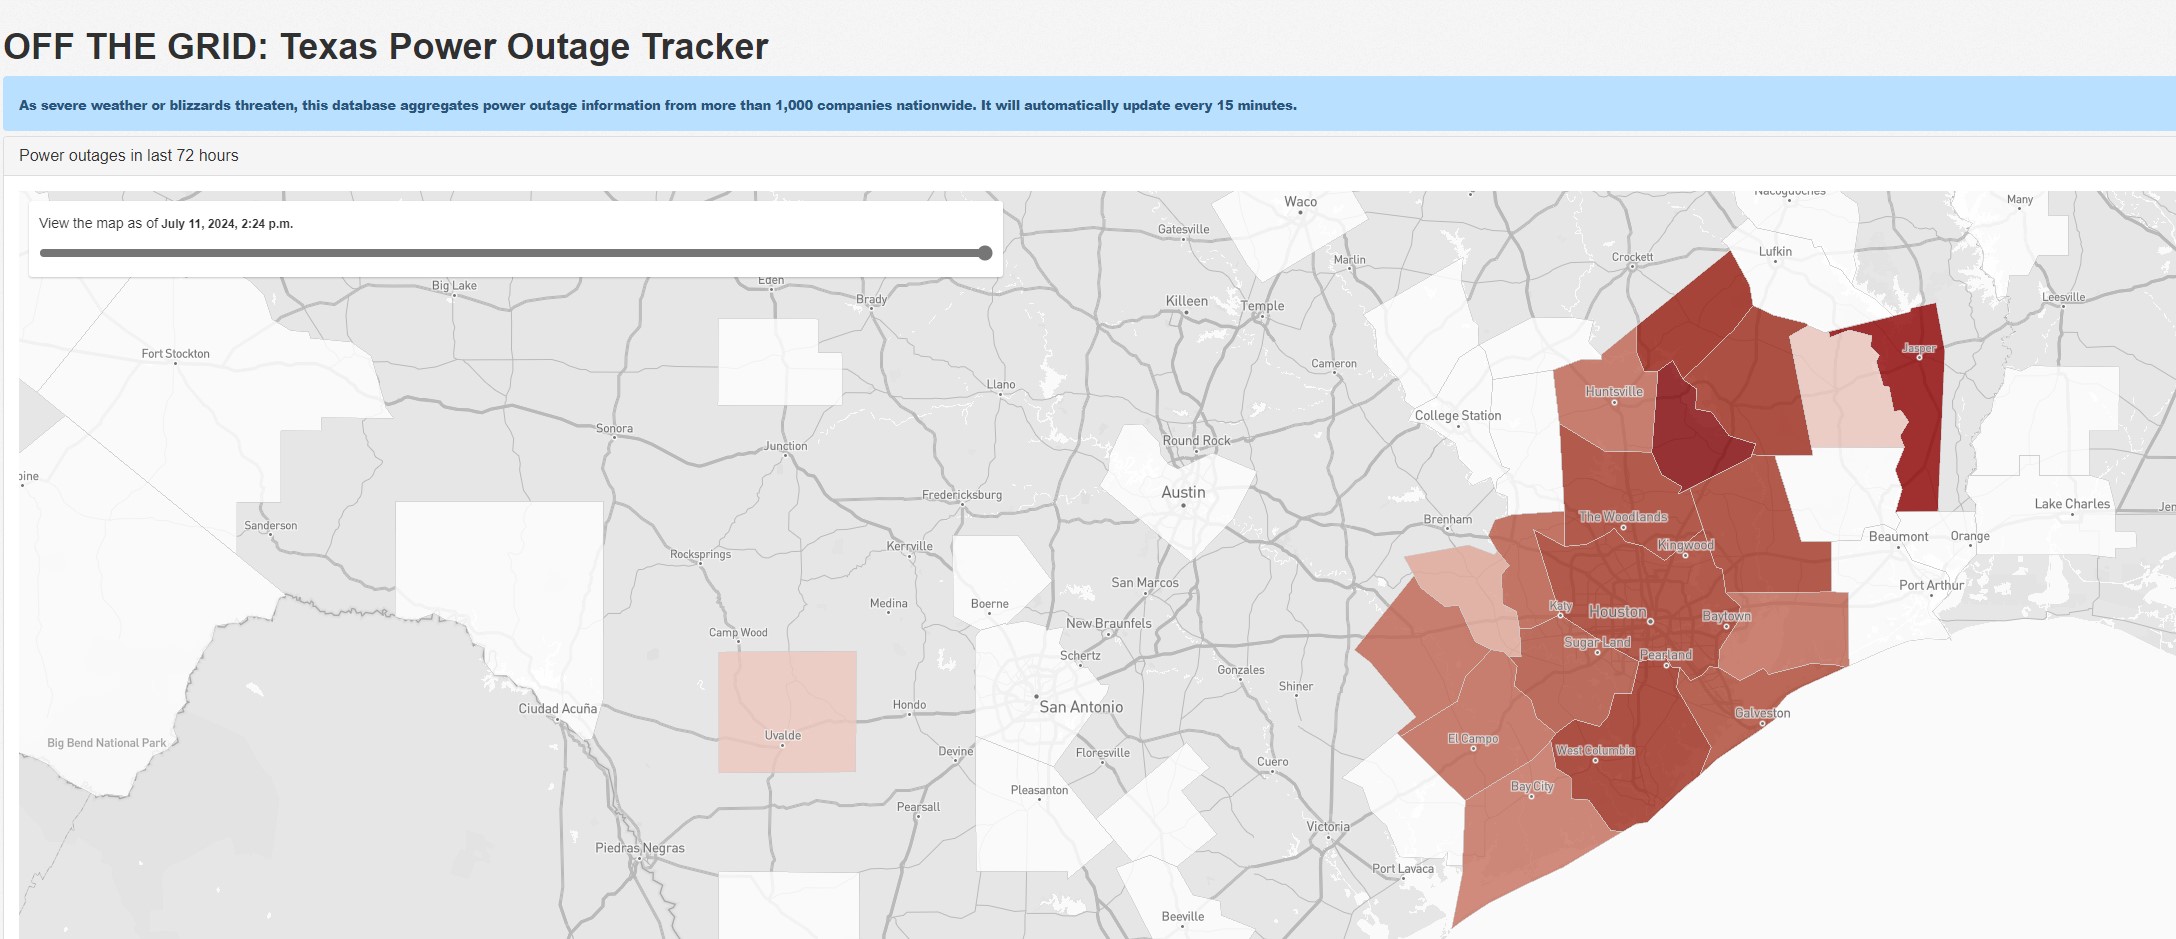This screenshot has width=2176, height=939.
Task: Click the Ciudad Acuña label
Action: coord(557,709)
